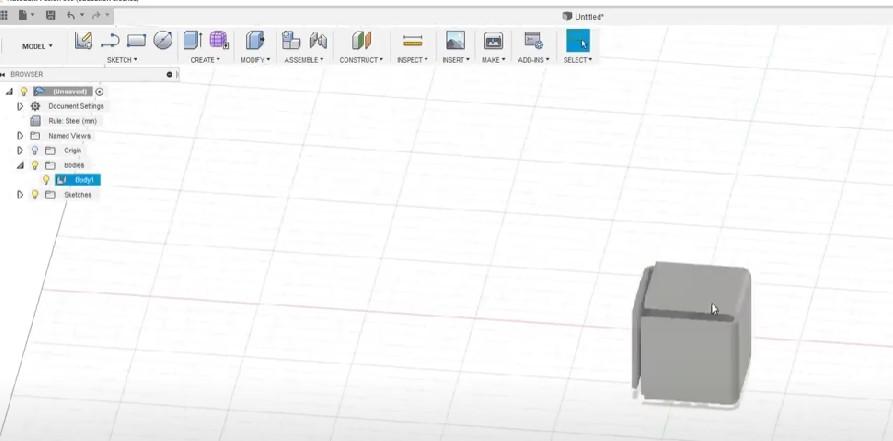Viewport: 893px width, 441px height.
Task: Open the ASSEMBLE menu
Action: [x=304, y=60]
